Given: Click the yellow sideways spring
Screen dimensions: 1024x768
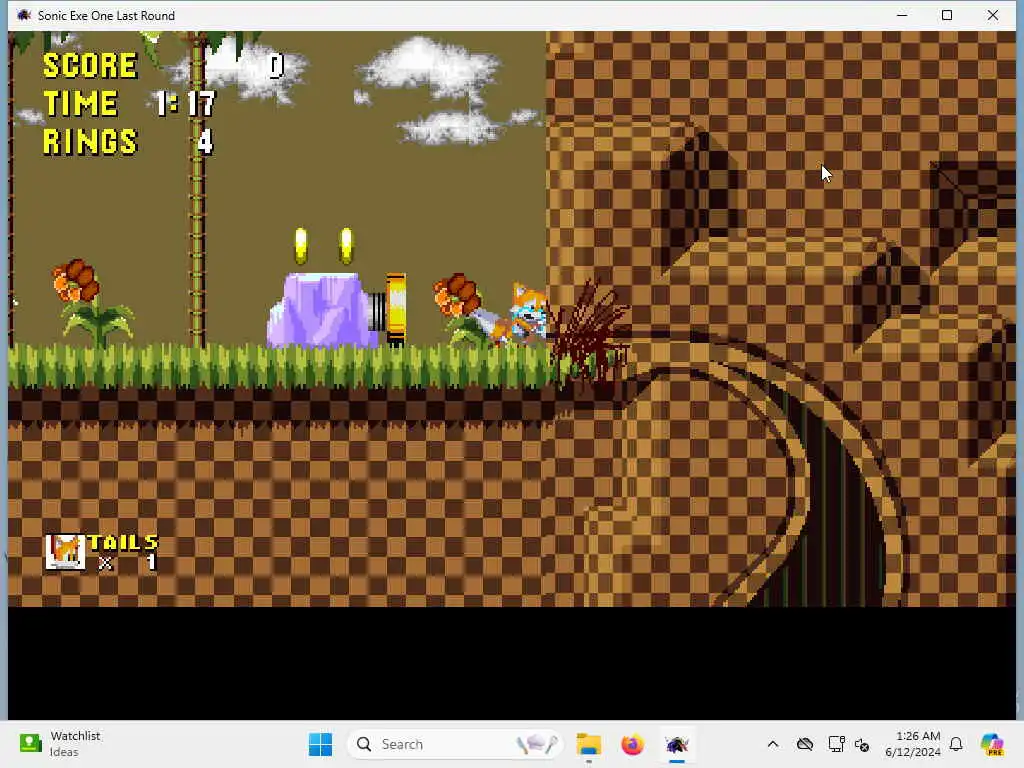Looking at the screenshot, I should click(389, 309).
